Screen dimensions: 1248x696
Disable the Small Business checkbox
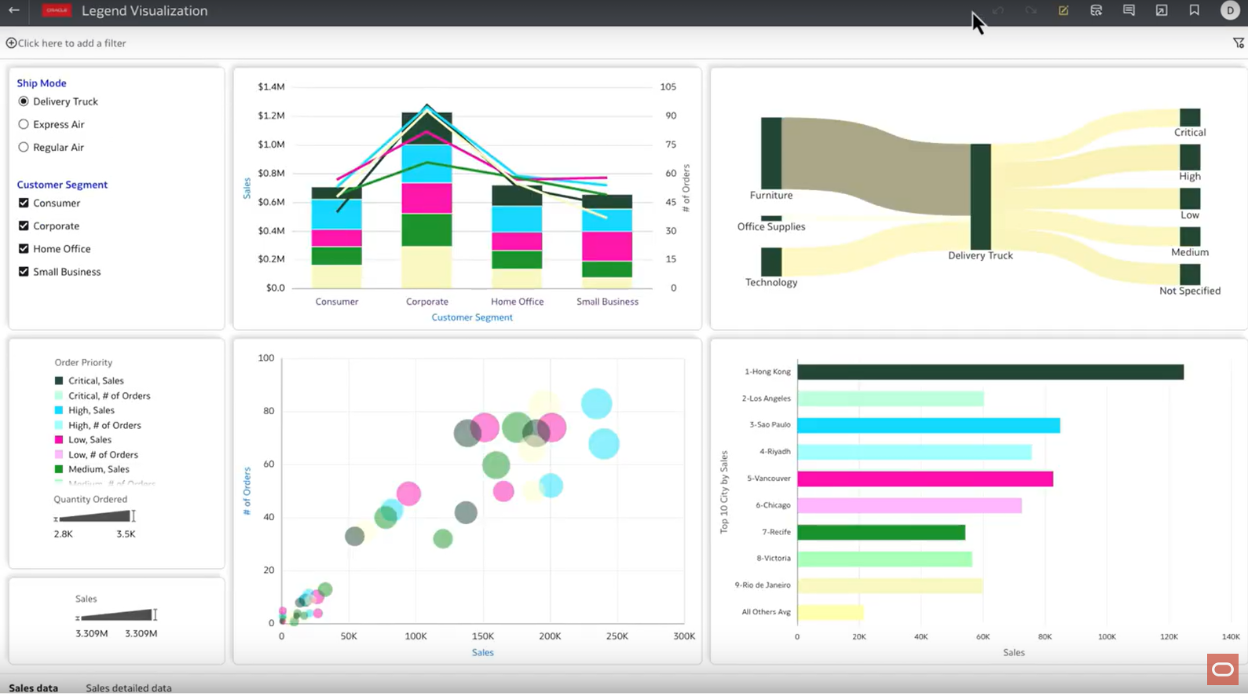23,271
